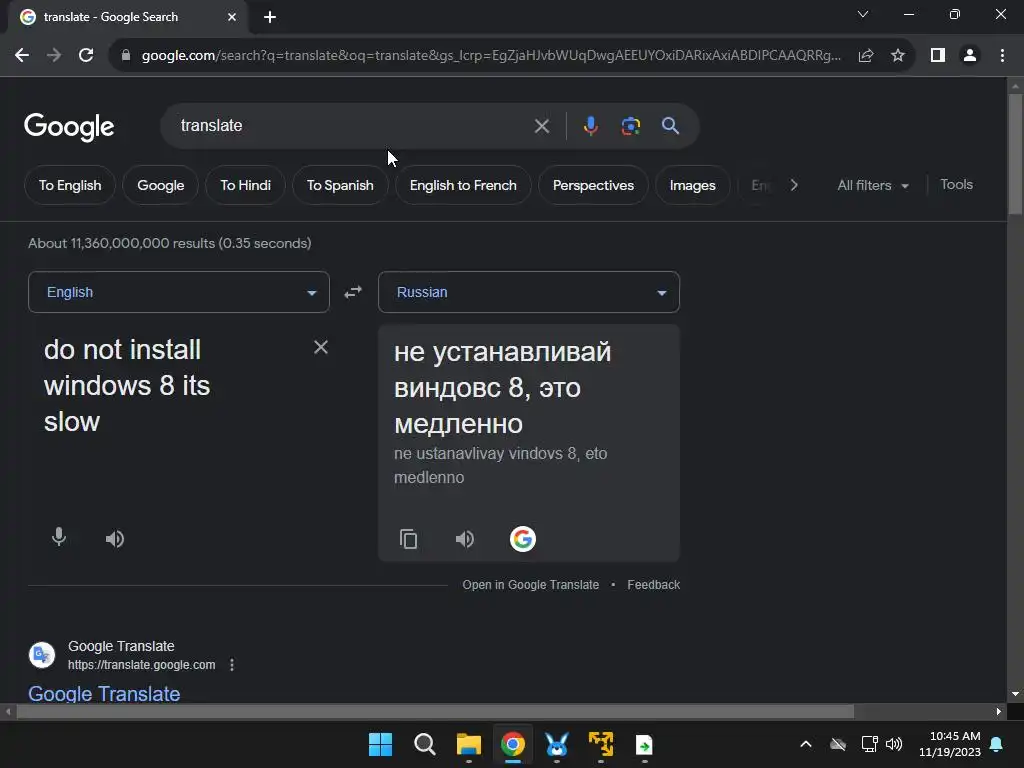Click into the Google search field
The width and height of the screenshot is (1024, 768).
[353, 125]
